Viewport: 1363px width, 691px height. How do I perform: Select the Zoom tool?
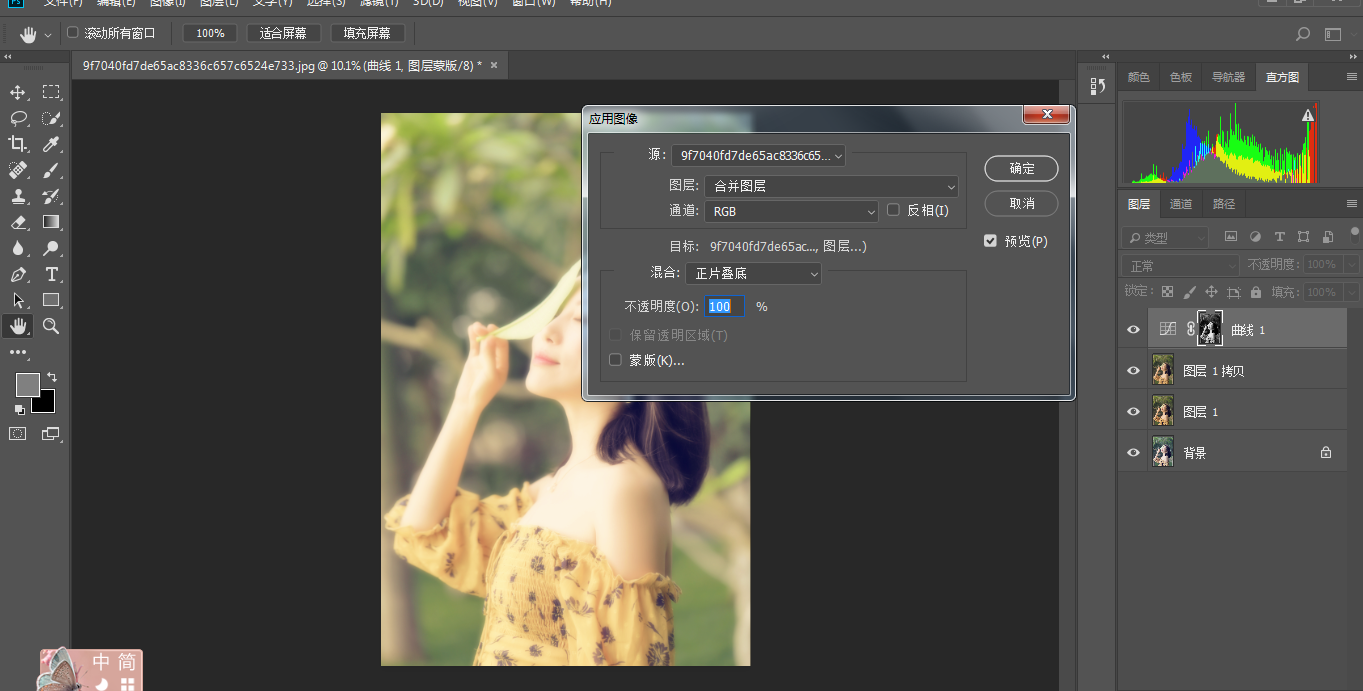tap(51, 326)
